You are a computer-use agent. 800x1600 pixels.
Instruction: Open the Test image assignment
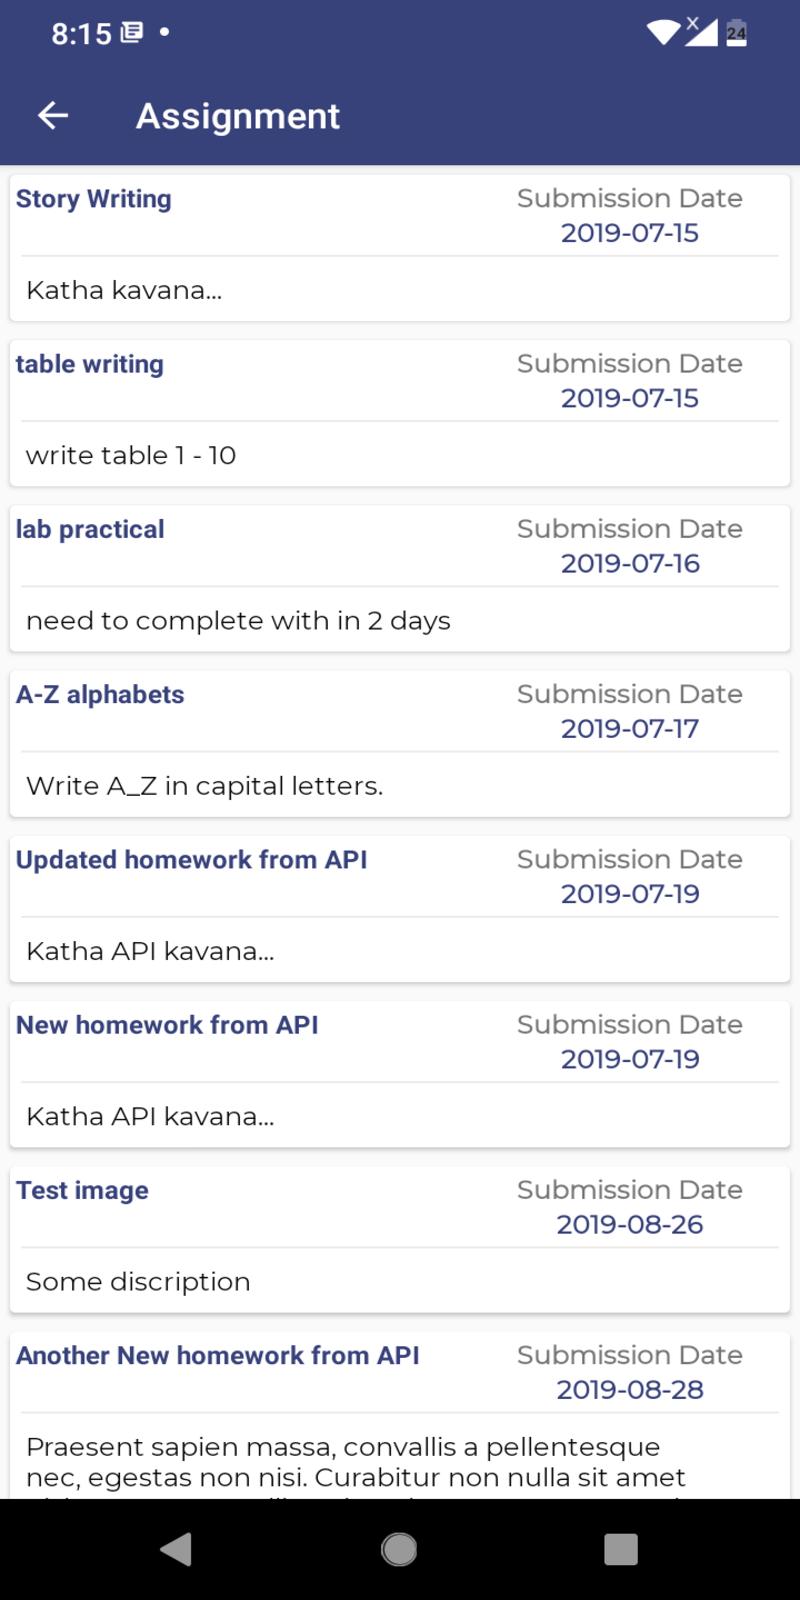[x=400, y=1239]
